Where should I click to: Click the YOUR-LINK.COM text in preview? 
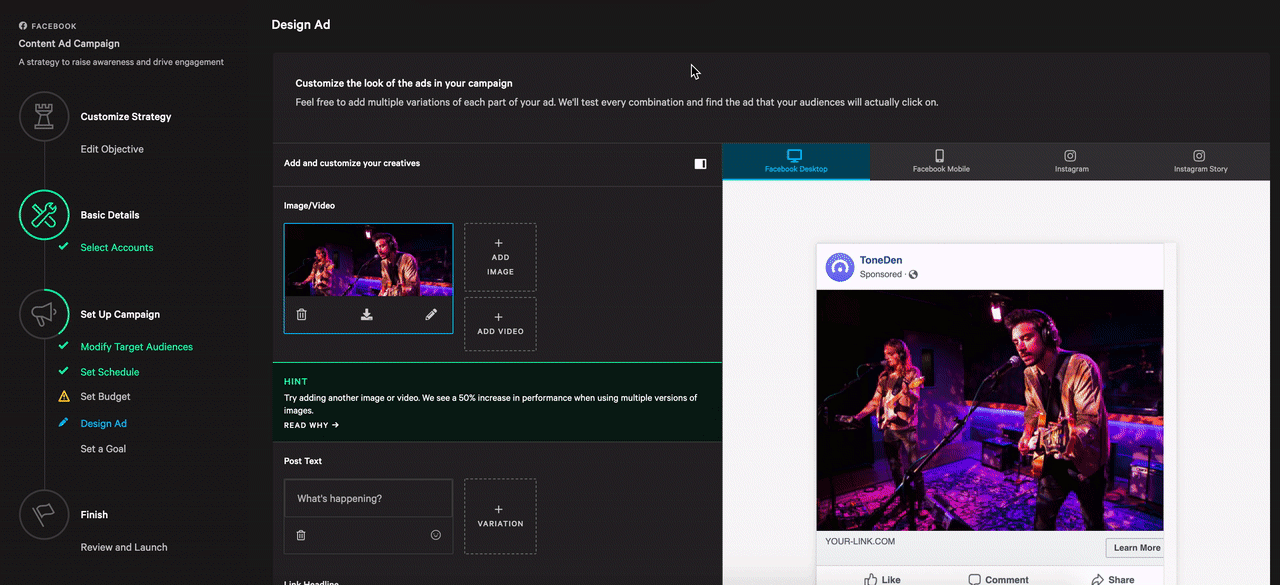[860, 541]
